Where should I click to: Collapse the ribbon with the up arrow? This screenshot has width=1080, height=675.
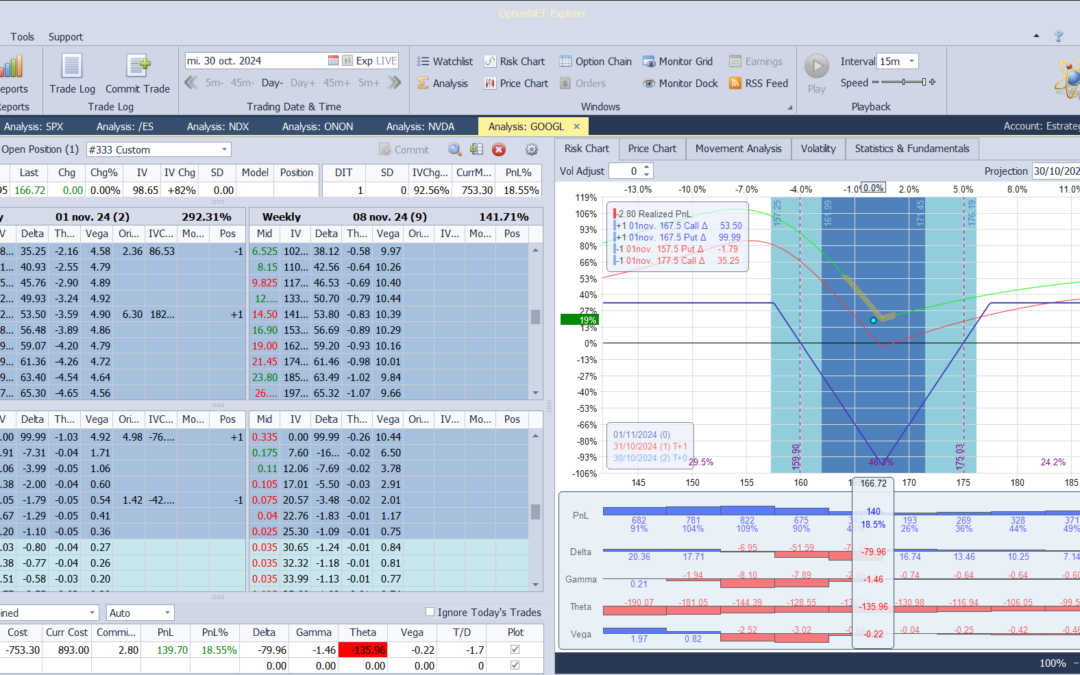(1036, 36)
